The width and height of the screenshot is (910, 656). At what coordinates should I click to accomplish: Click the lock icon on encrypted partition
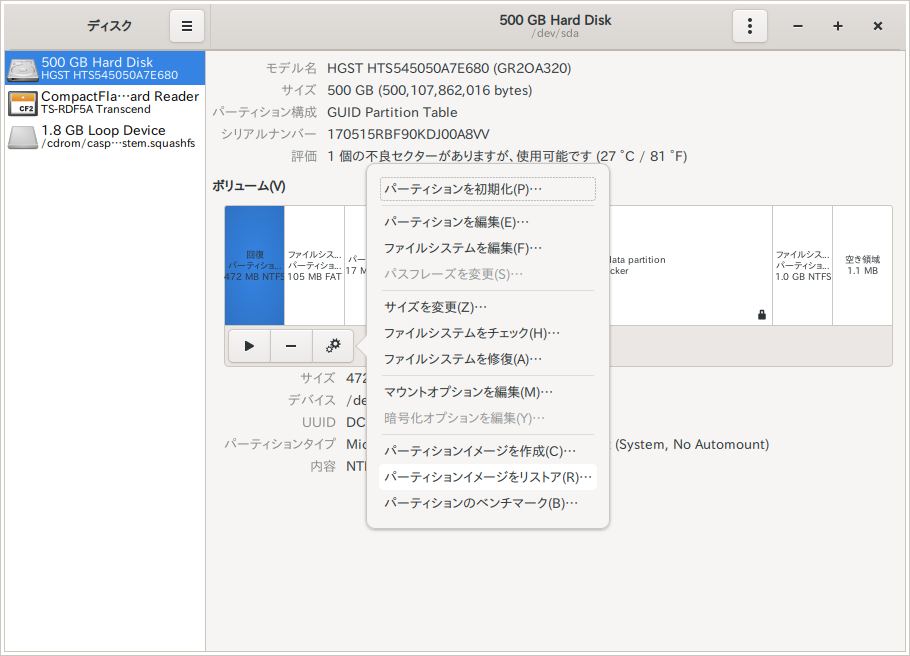point(762,315)
